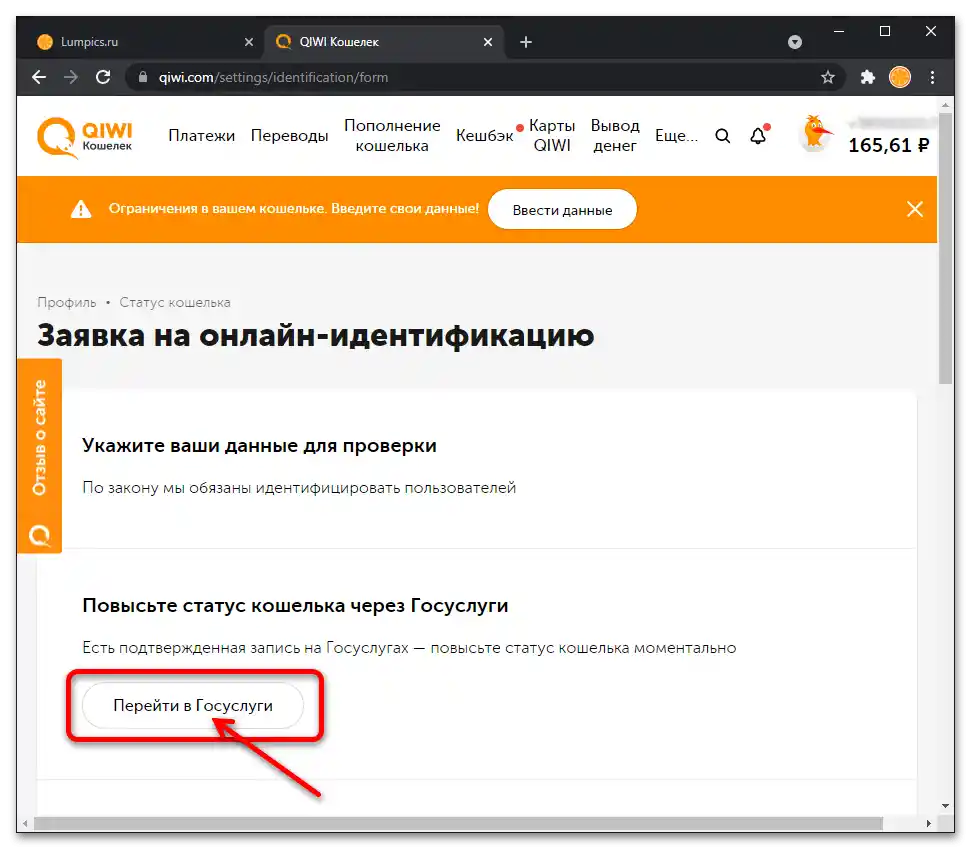Click the Перейти в Госуслуги button
Viewport: 971px width, 849px height.
tap(193, 705)
